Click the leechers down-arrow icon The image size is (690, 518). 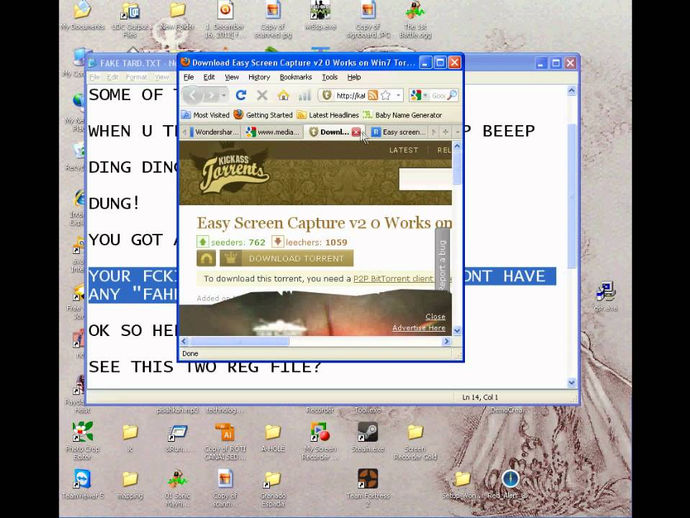click(x=277, y=242)
